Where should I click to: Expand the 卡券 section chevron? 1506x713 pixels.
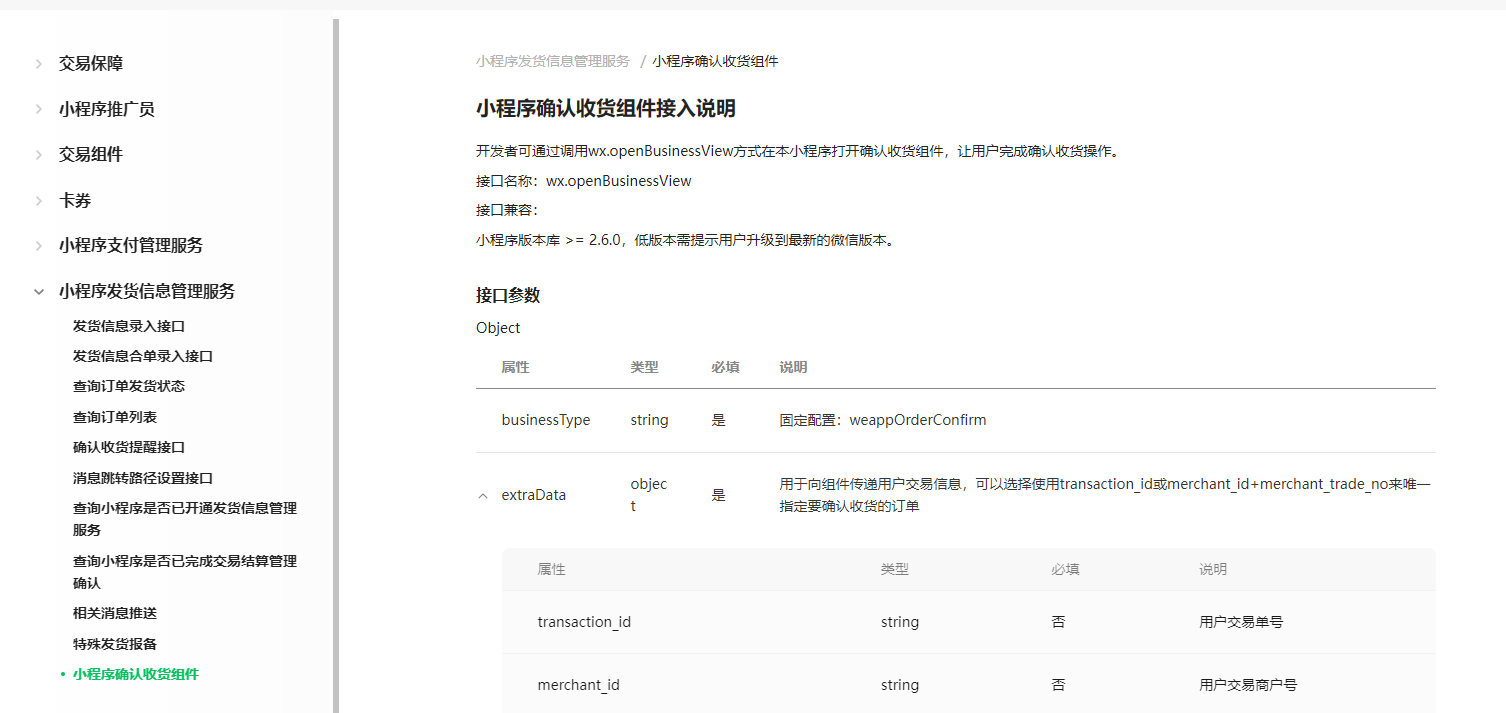pyautogui.click(x=39, y=200)
